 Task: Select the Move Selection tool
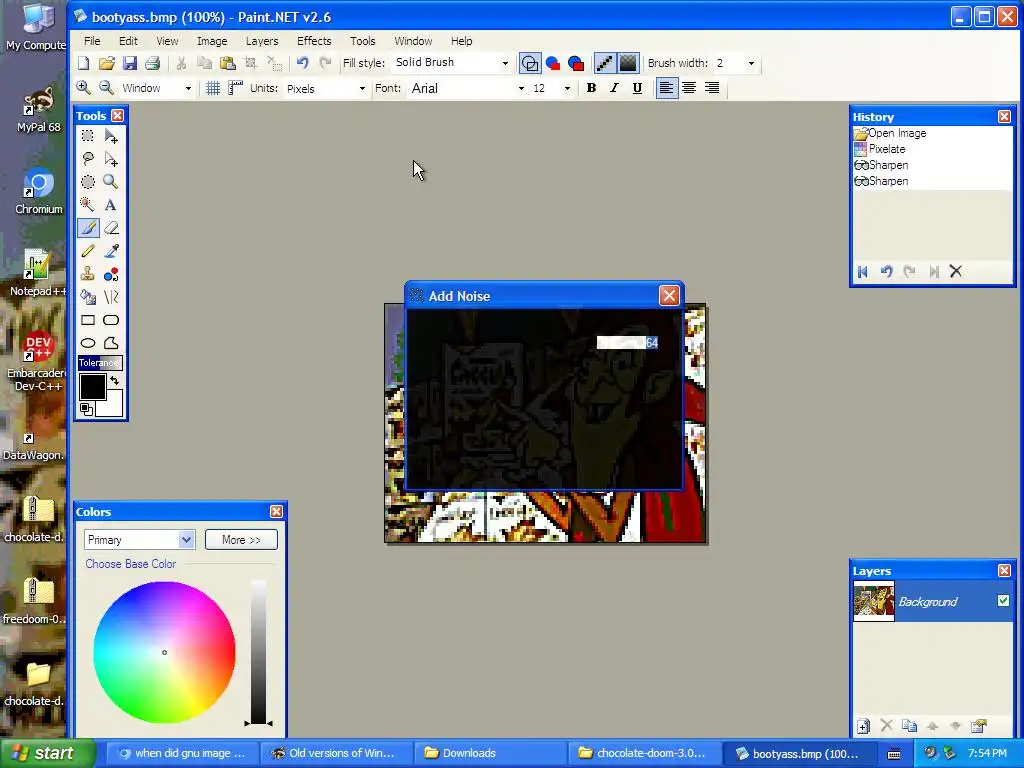[x=111, y=159]
